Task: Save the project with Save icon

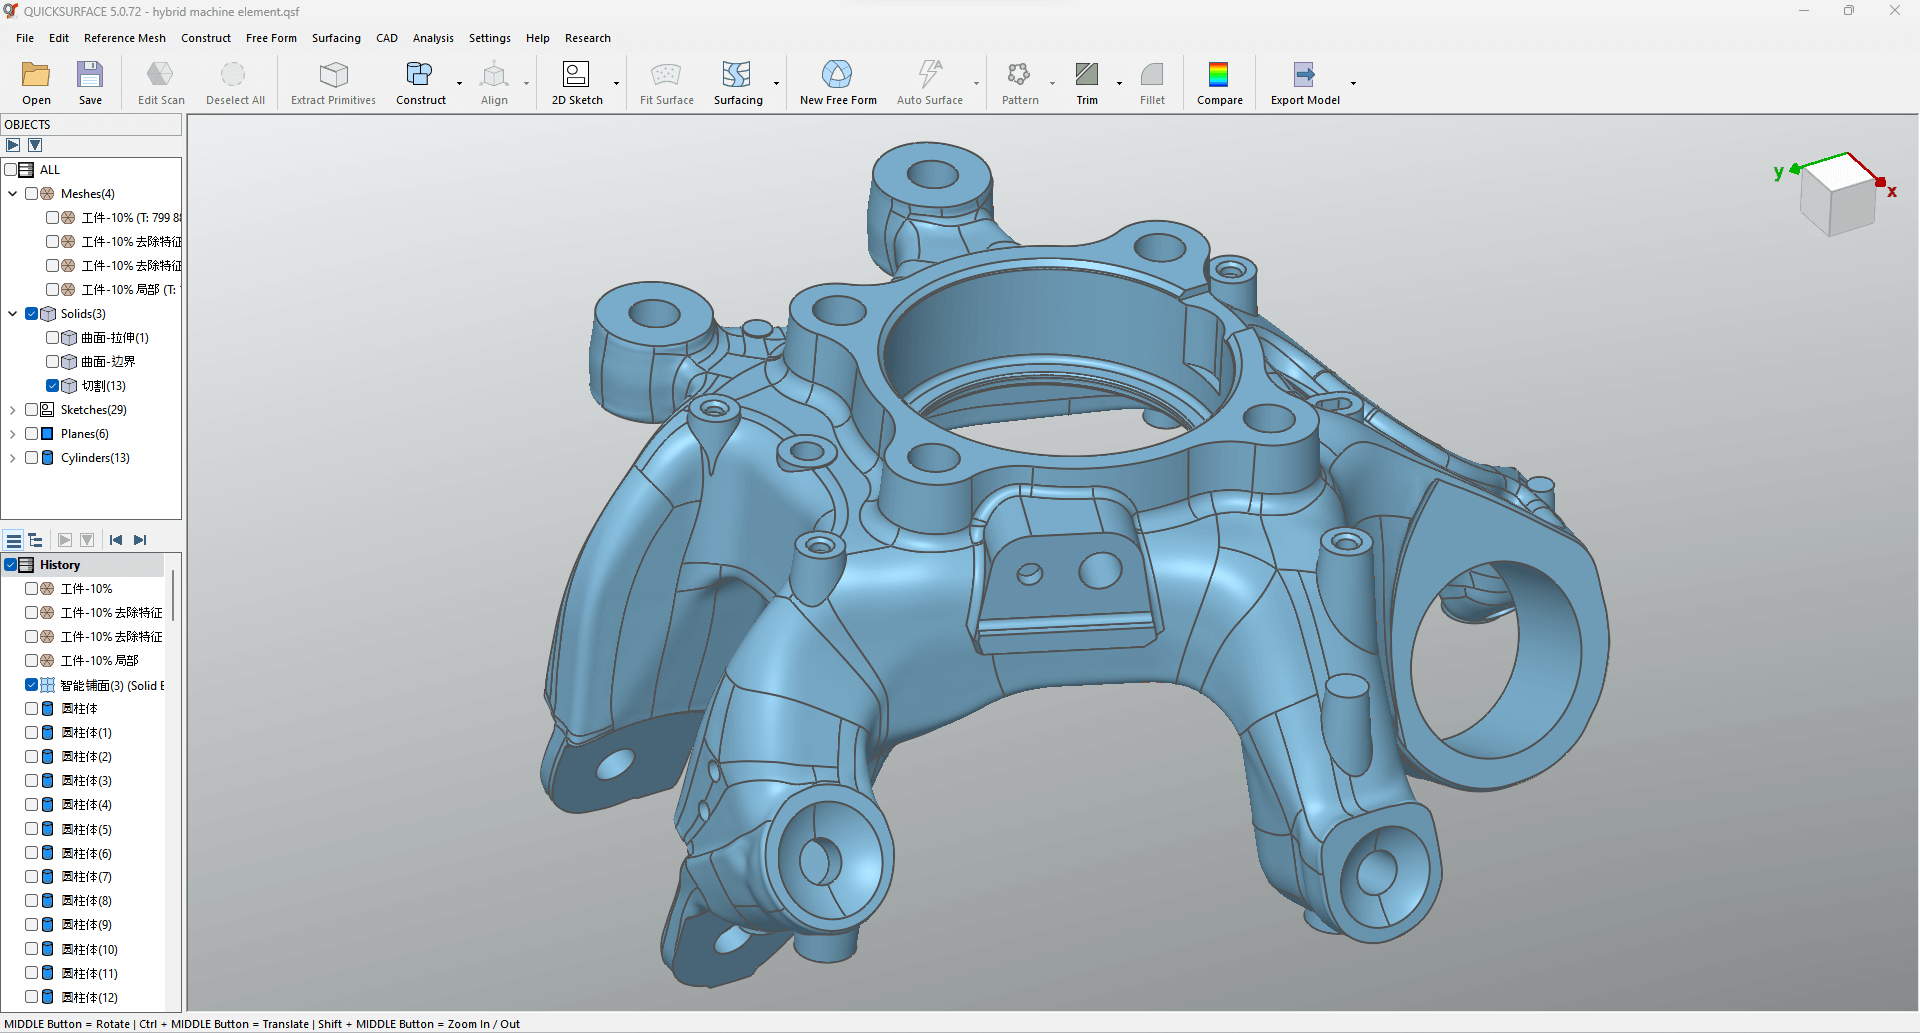Action: [x=90, y=83]
